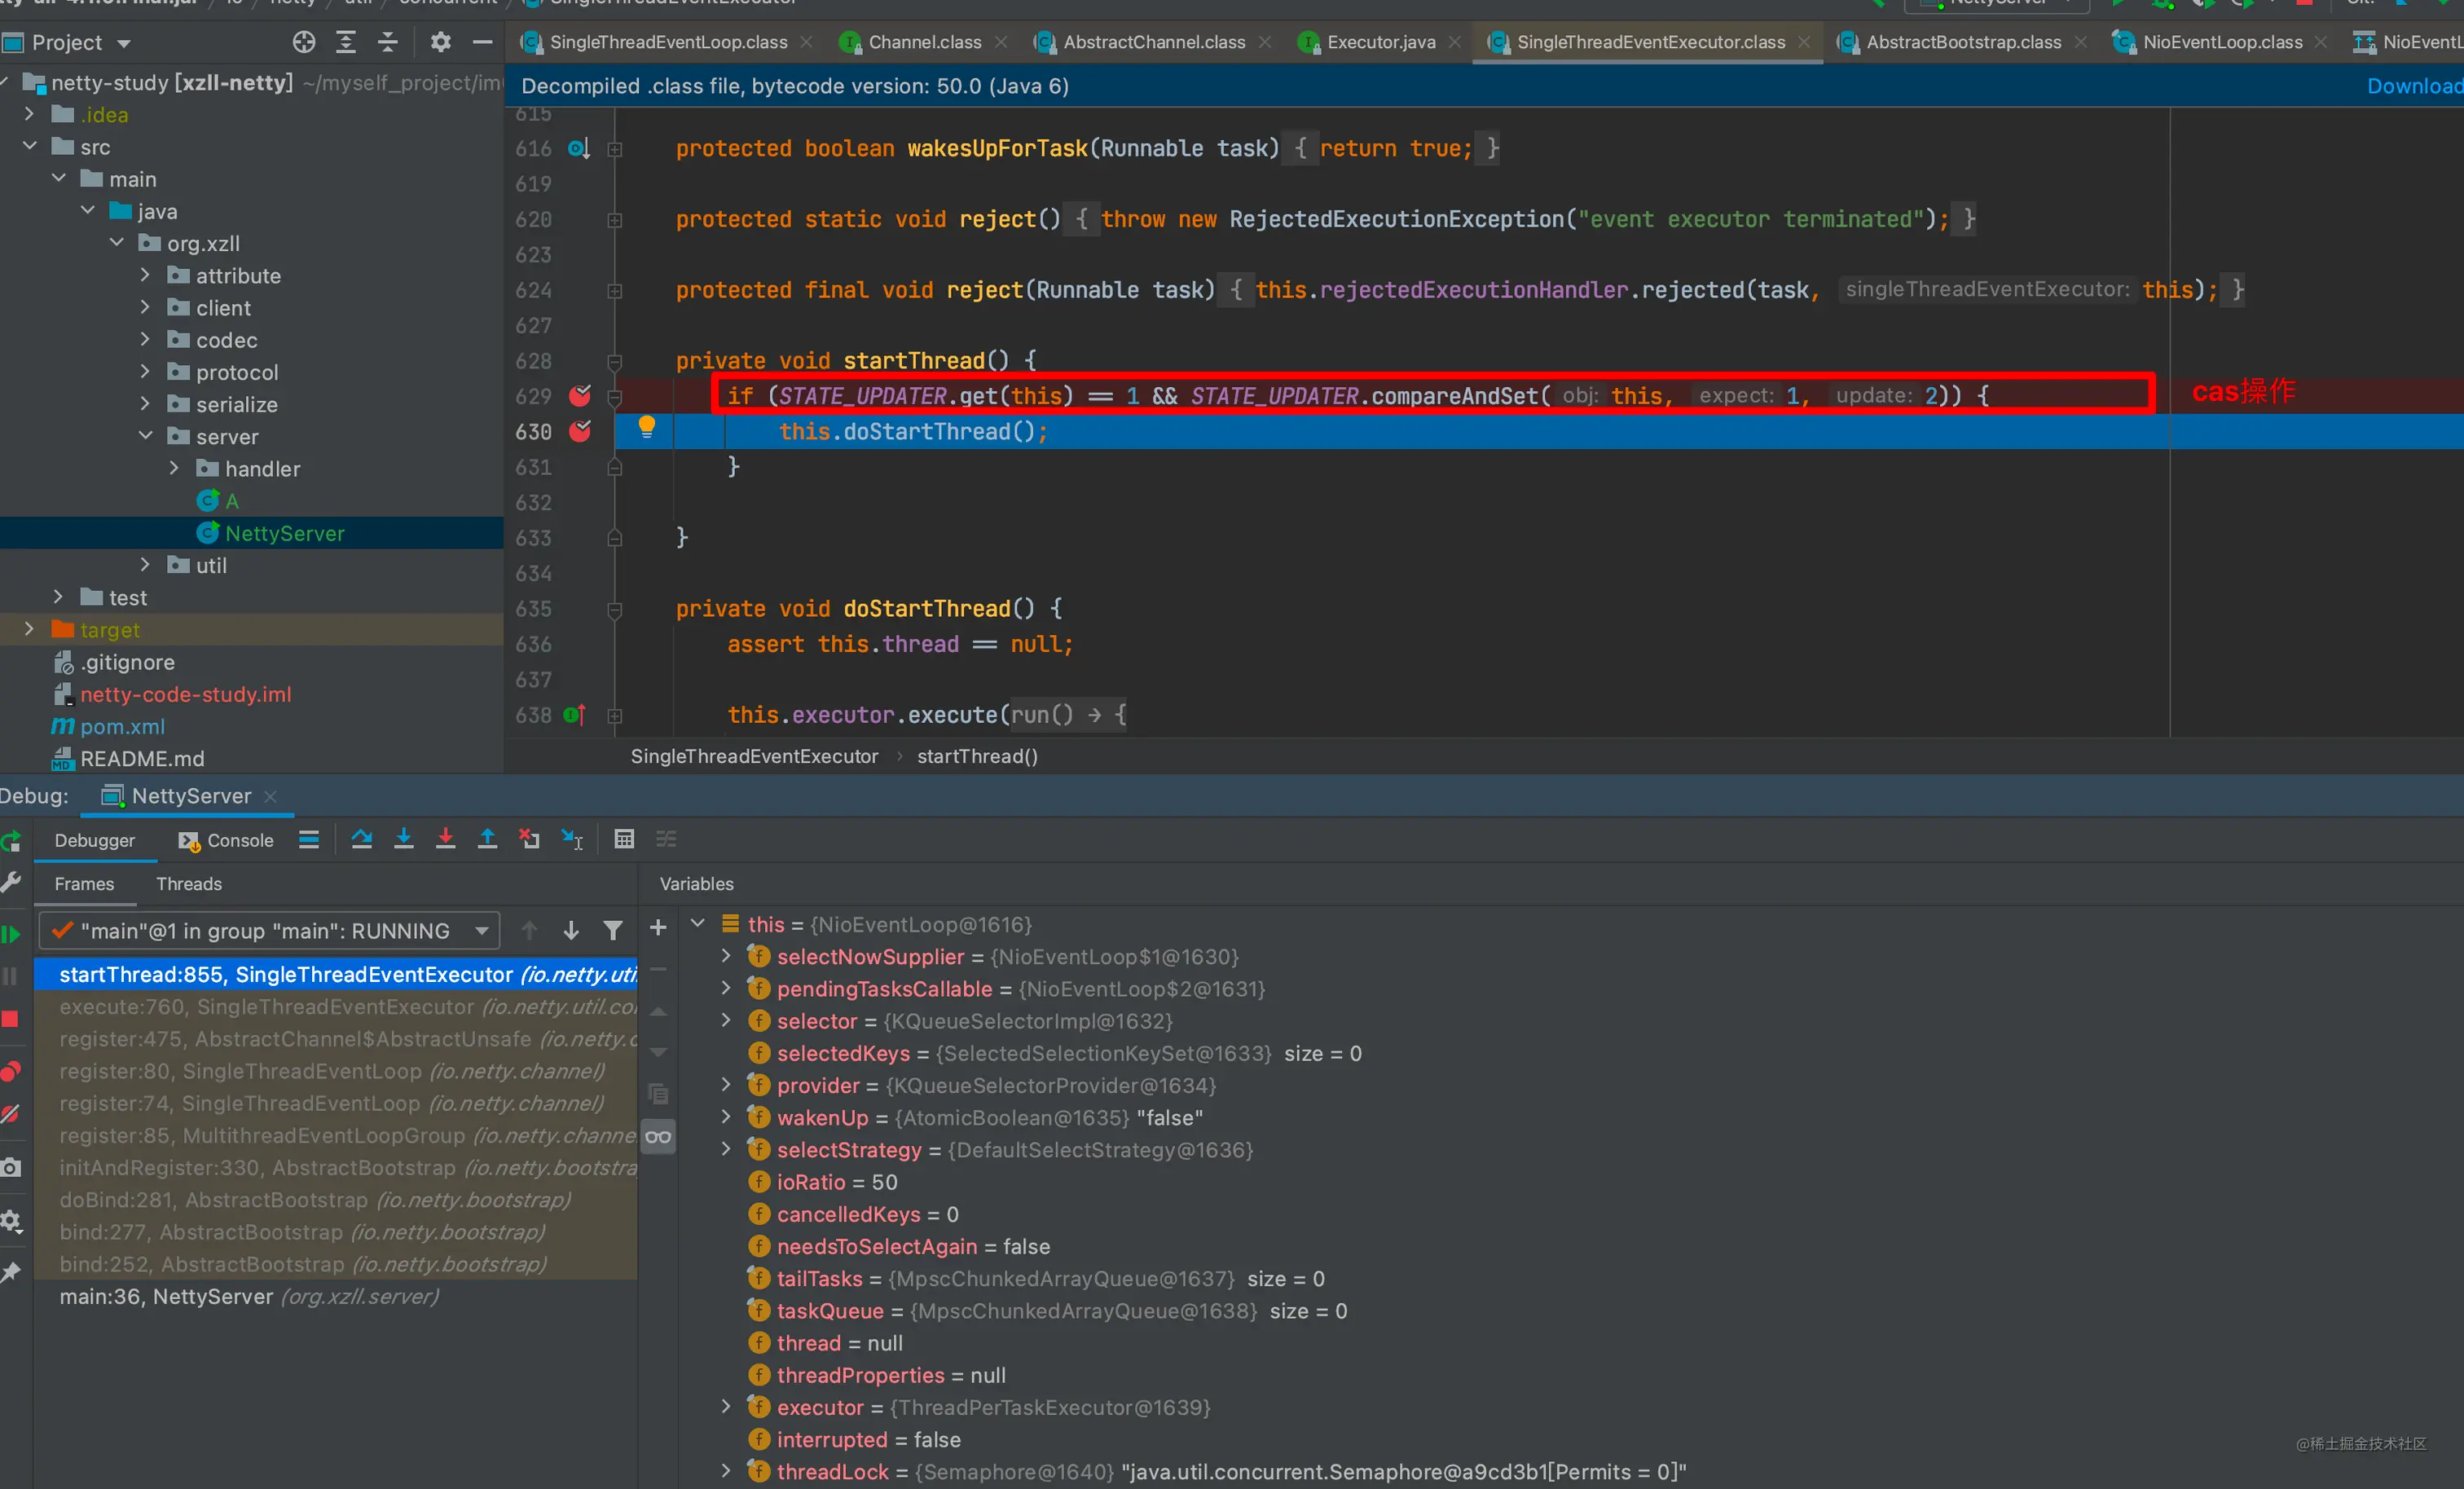The height and width of the screenshot is (1489, 2464).
Task: Select the main:36, NettyServer stack frame
Action: coord(250,1297)
